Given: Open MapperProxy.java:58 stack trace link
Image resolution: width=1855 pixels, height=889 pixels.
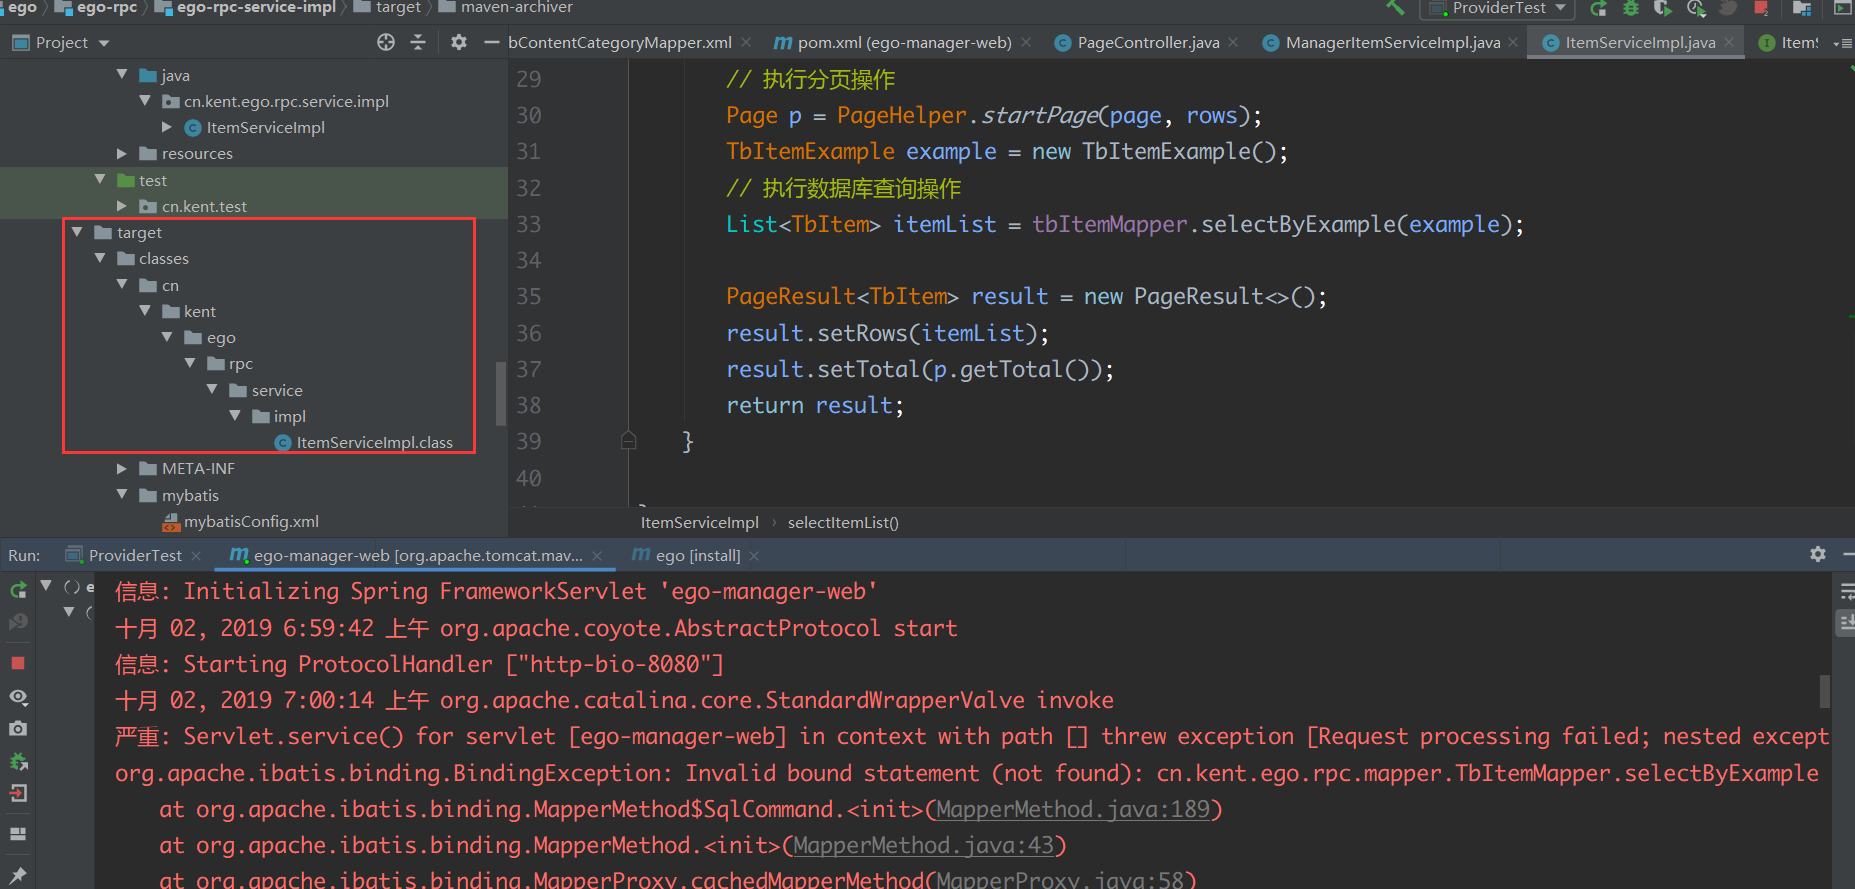Looking at the screenshot, I should point(1060,879).
